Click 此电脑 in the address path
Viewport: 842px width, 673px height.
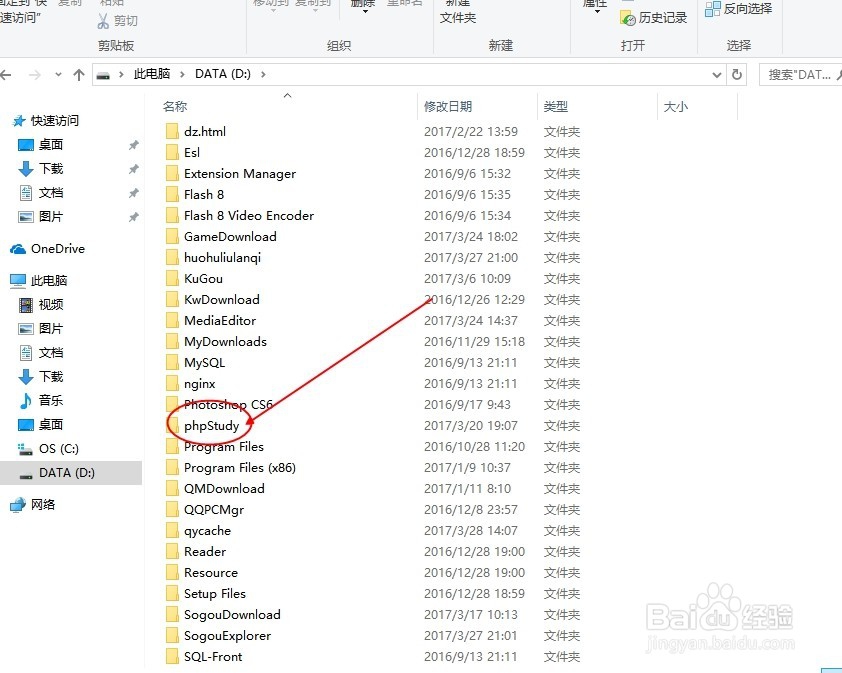pyautogui.click(x=152, y=74)
